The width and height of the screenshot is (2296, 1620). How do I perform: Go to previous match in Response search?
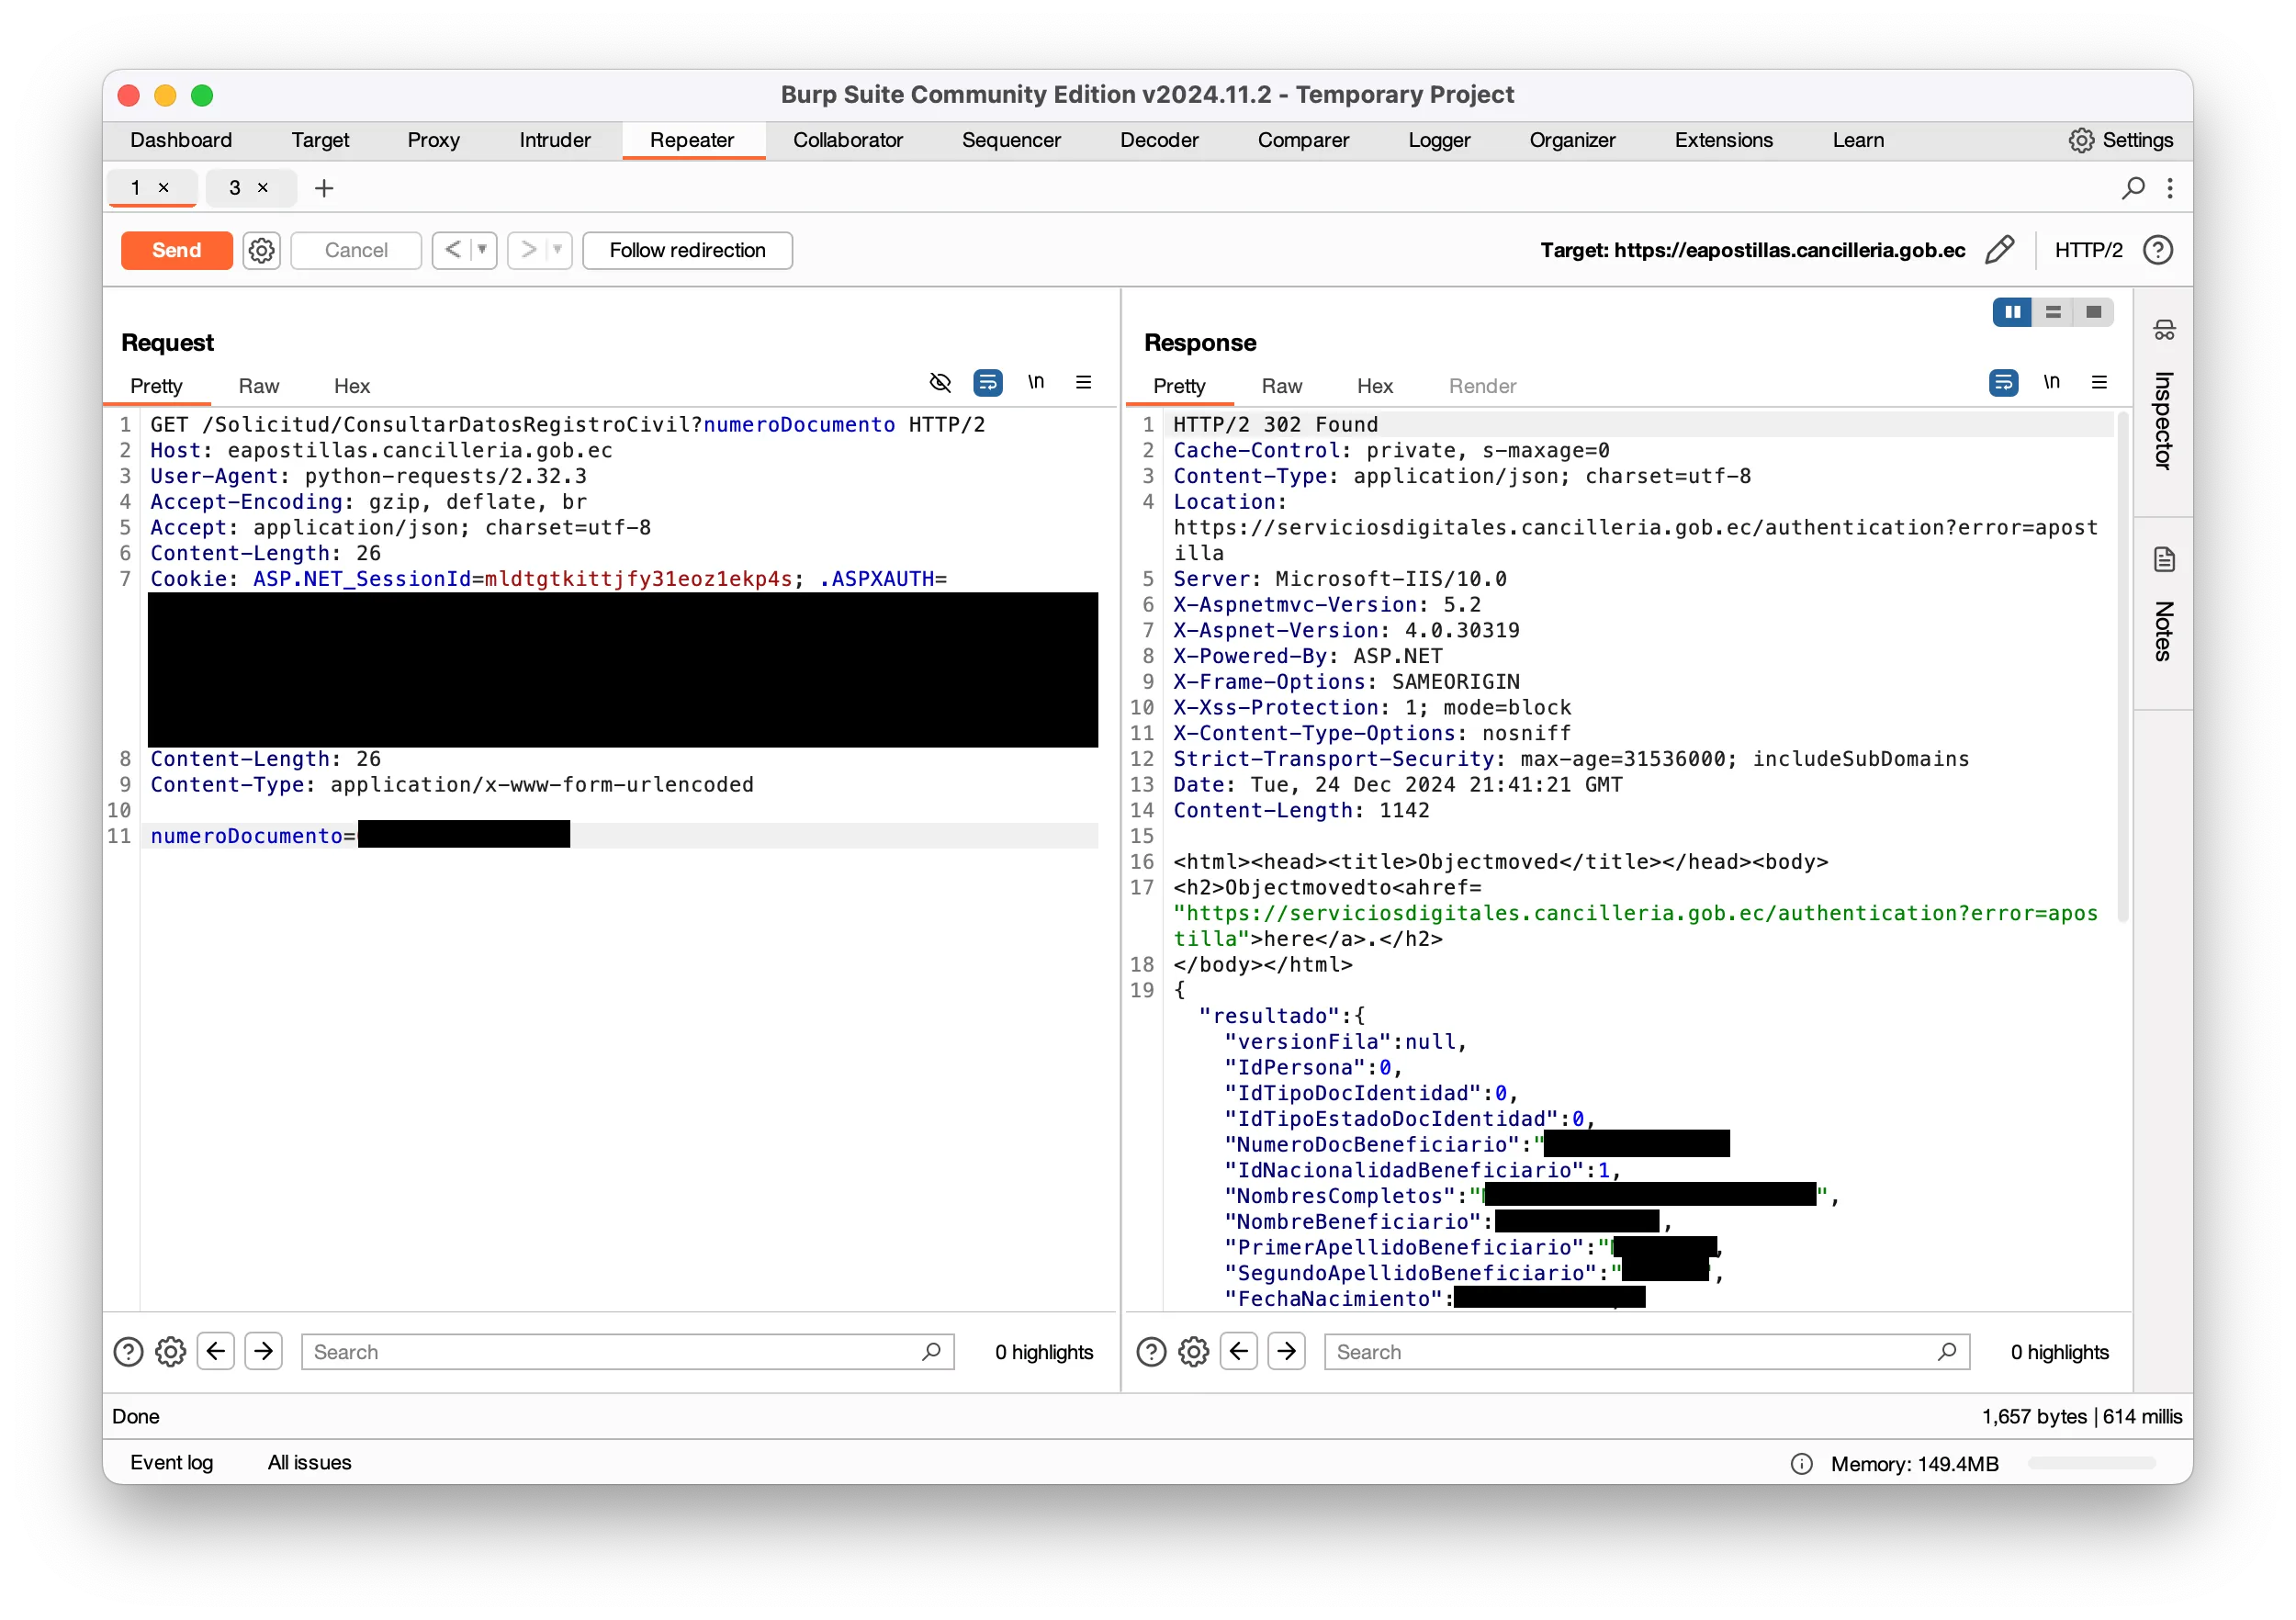coord(1239,1352)
